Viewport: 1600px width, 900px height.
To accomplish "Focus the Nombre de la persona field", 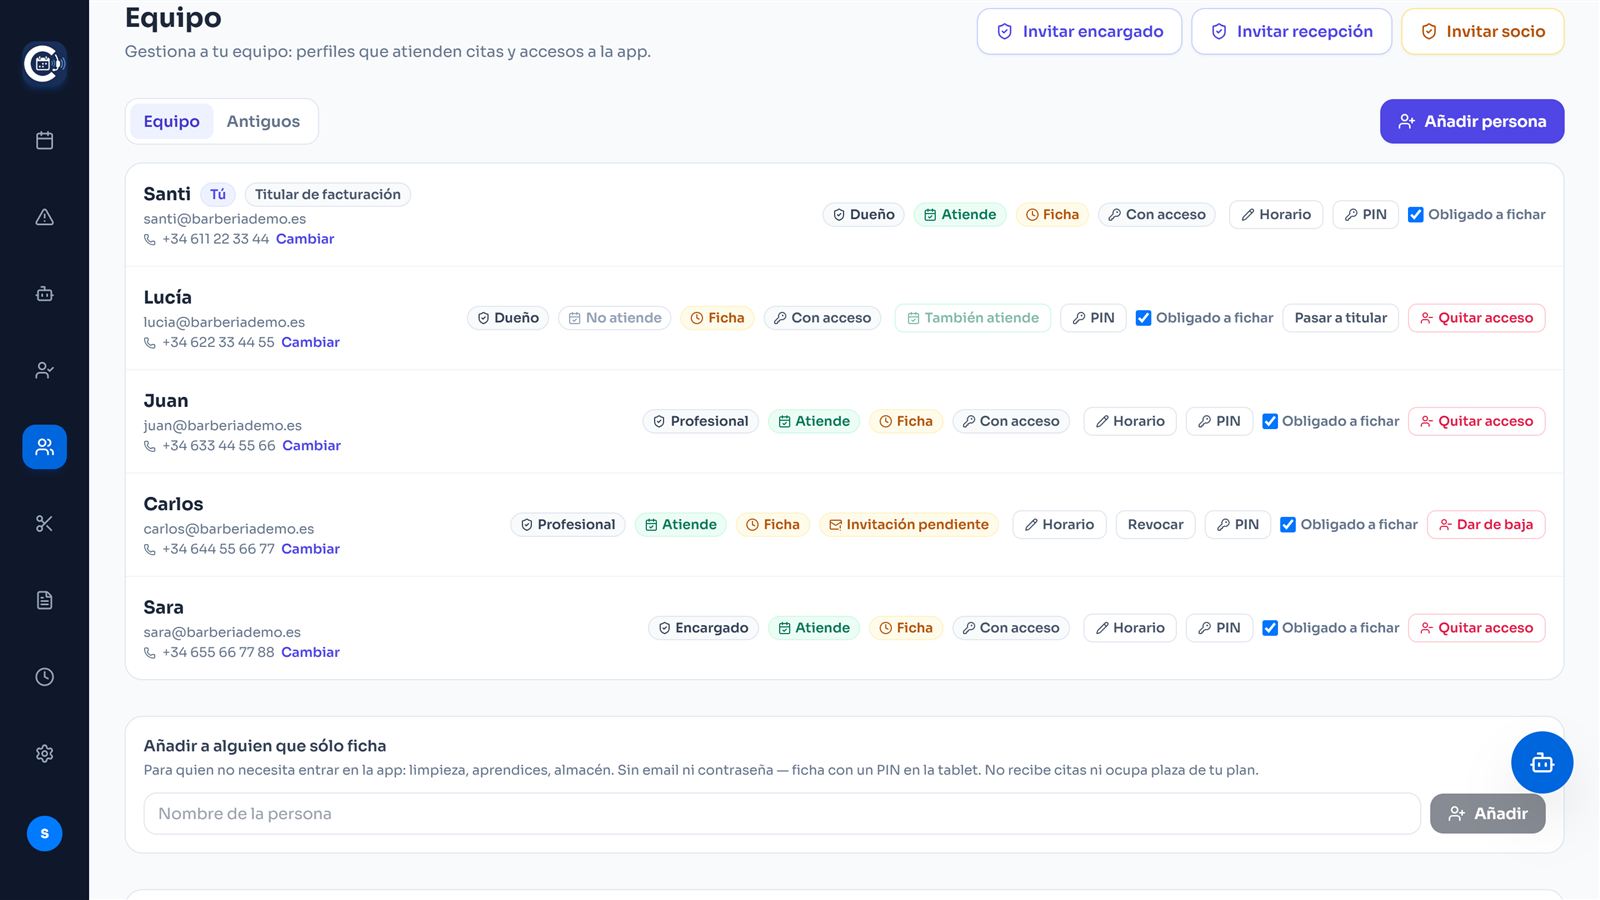I will pyautogui.click(x=782, y=814).
